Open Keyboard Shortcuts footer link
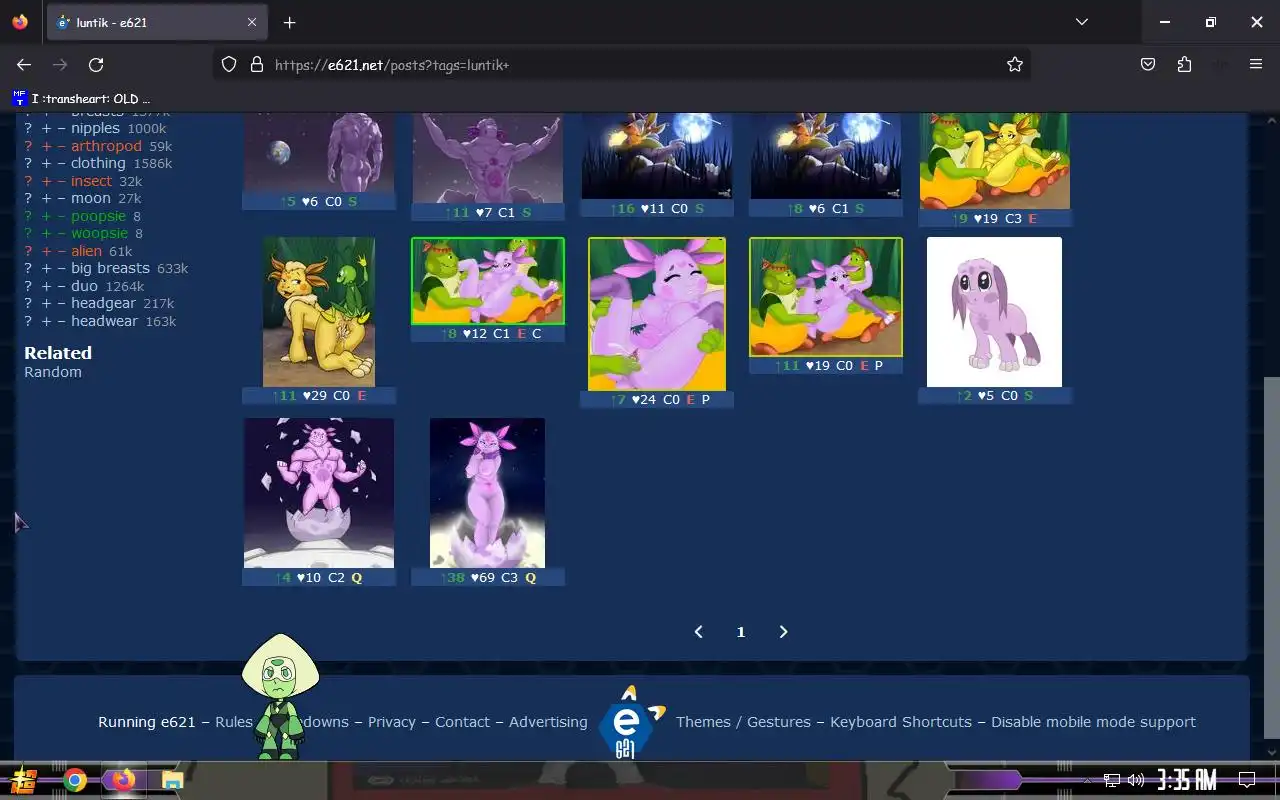1280x800 pixels. (901, 722)
